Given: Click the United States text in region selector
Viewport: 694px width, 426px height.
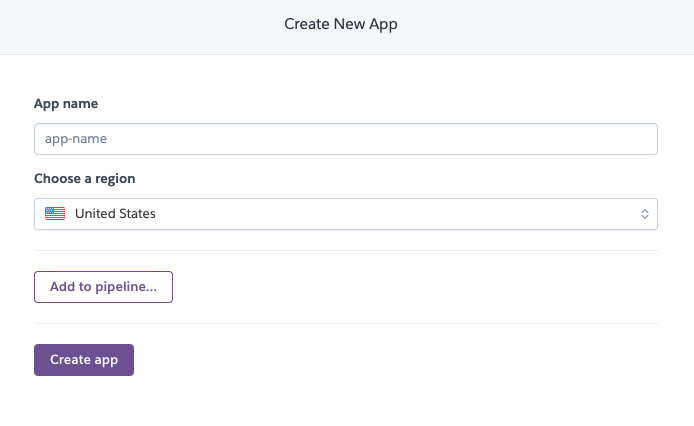Looking at the screenshot, I should pos(115,213).
